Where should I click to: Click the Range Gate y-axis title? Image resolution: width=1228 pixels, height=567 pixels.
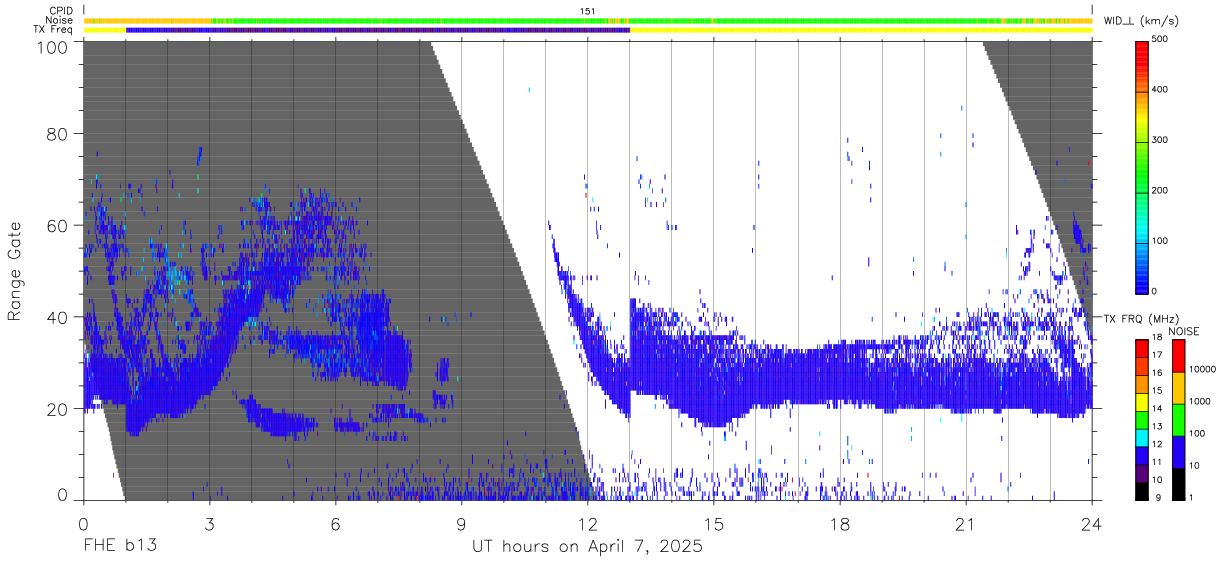[x=15, y=271]
